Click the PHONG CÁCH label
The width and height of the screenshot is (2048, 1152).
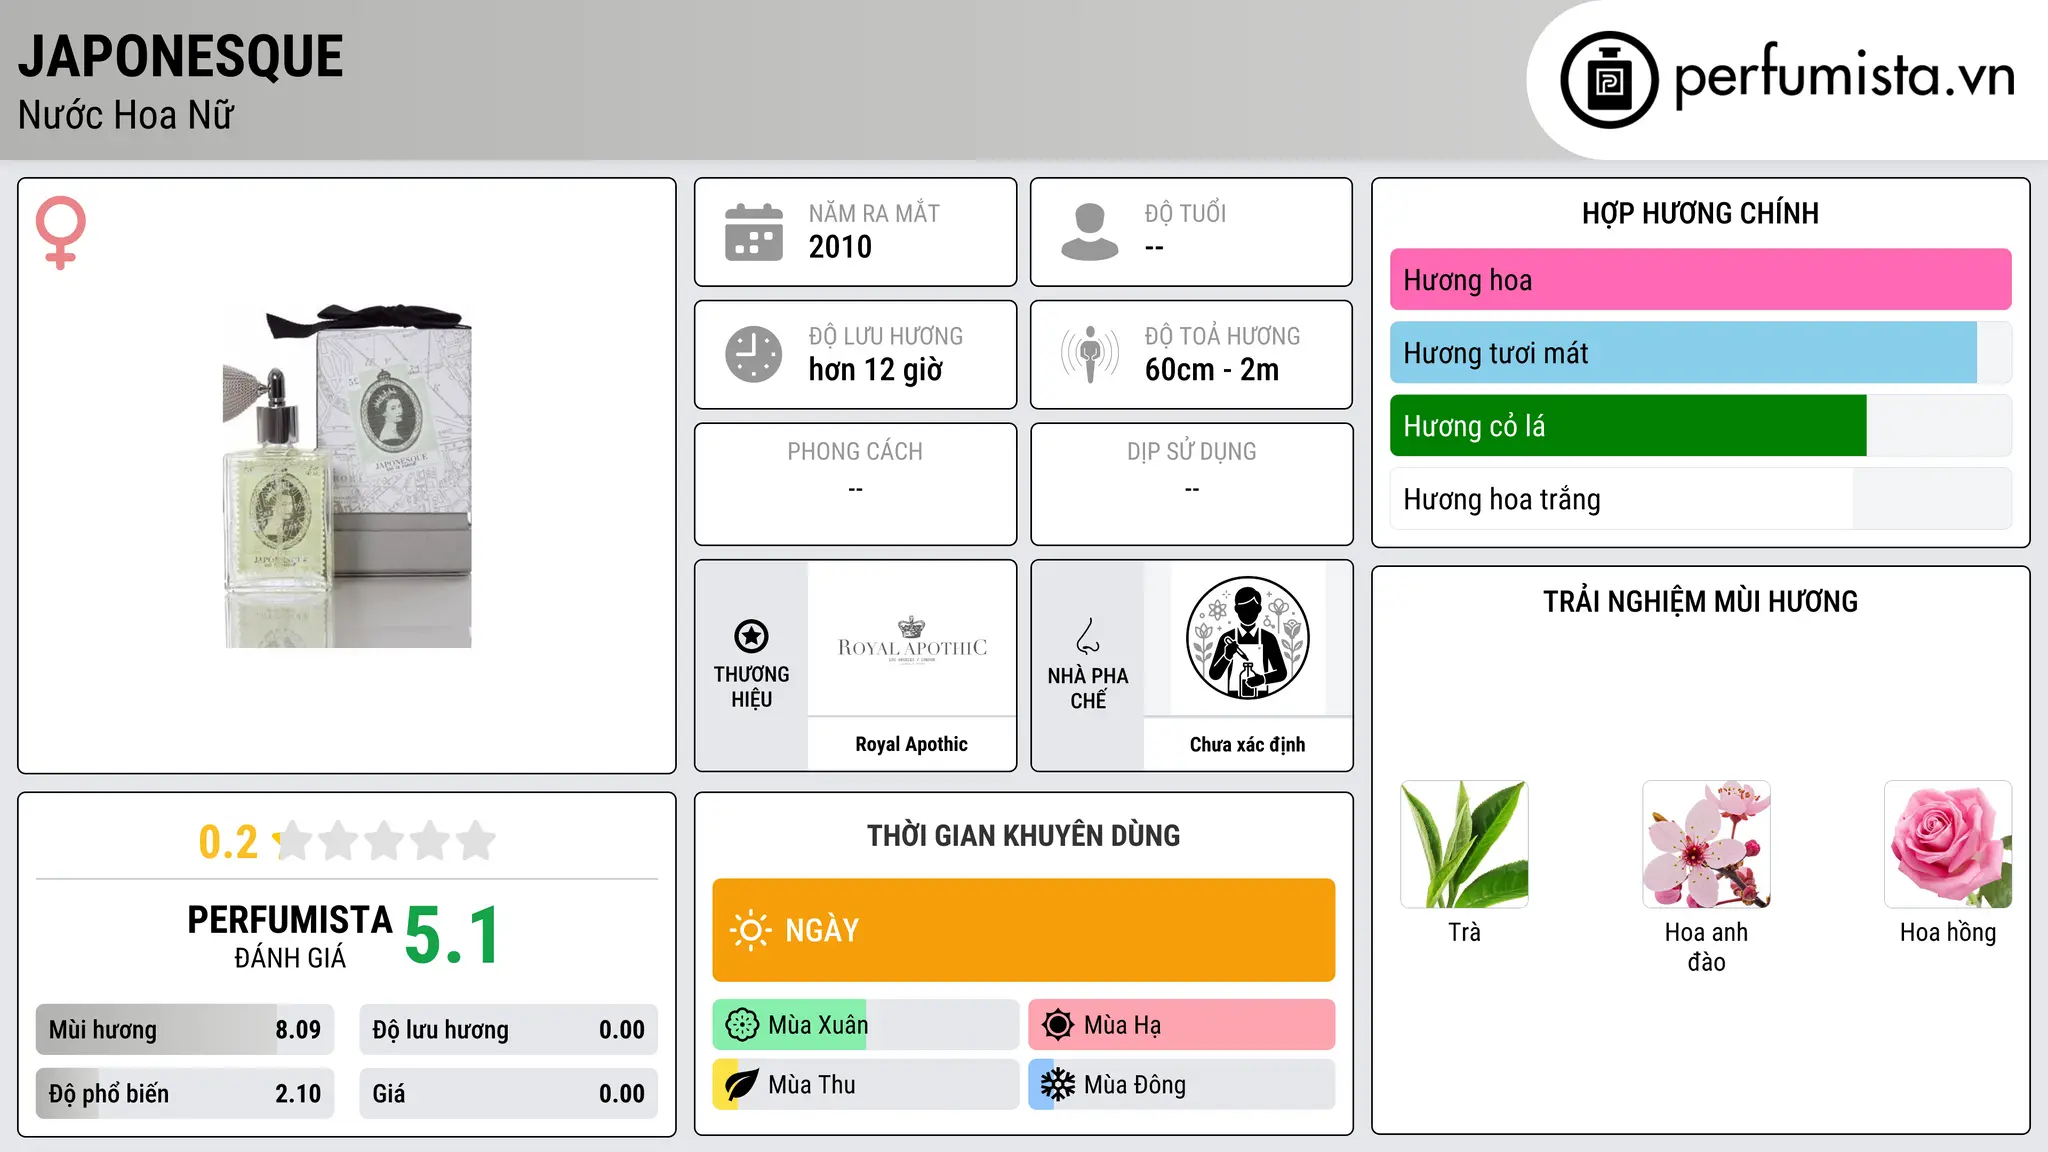(x=855, y=452)
